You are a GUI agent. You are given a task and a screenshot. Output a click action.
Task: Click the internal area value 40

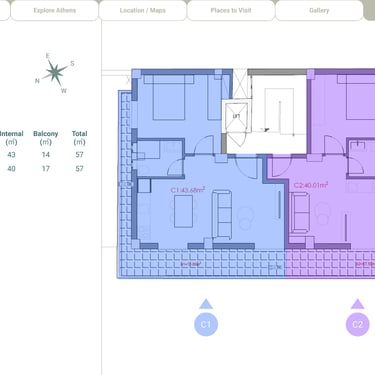coord(11,169)
